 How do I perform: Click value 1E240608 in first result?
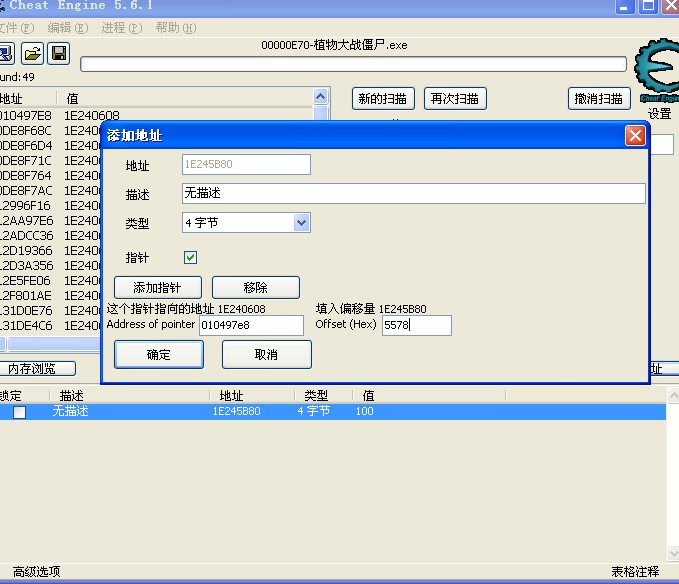pos(92,116)
